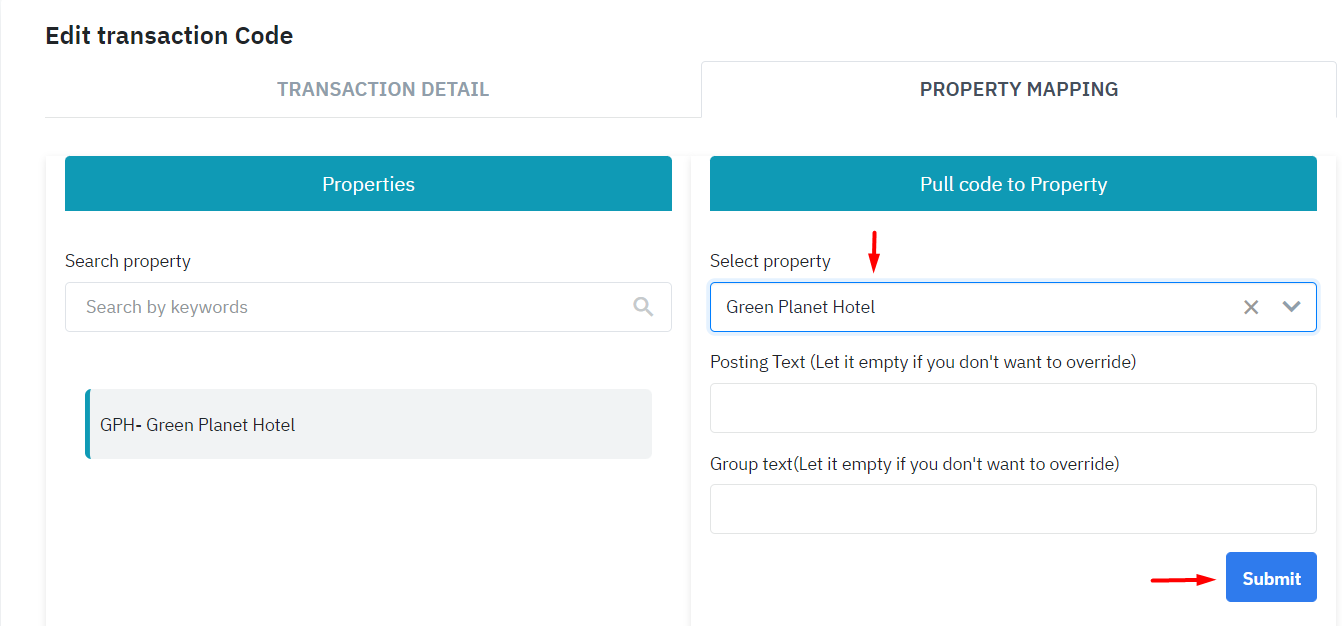Click the red arrow above property dropdown
Image resolution: width=1342 pixels, height=626 pixels.
873,251
